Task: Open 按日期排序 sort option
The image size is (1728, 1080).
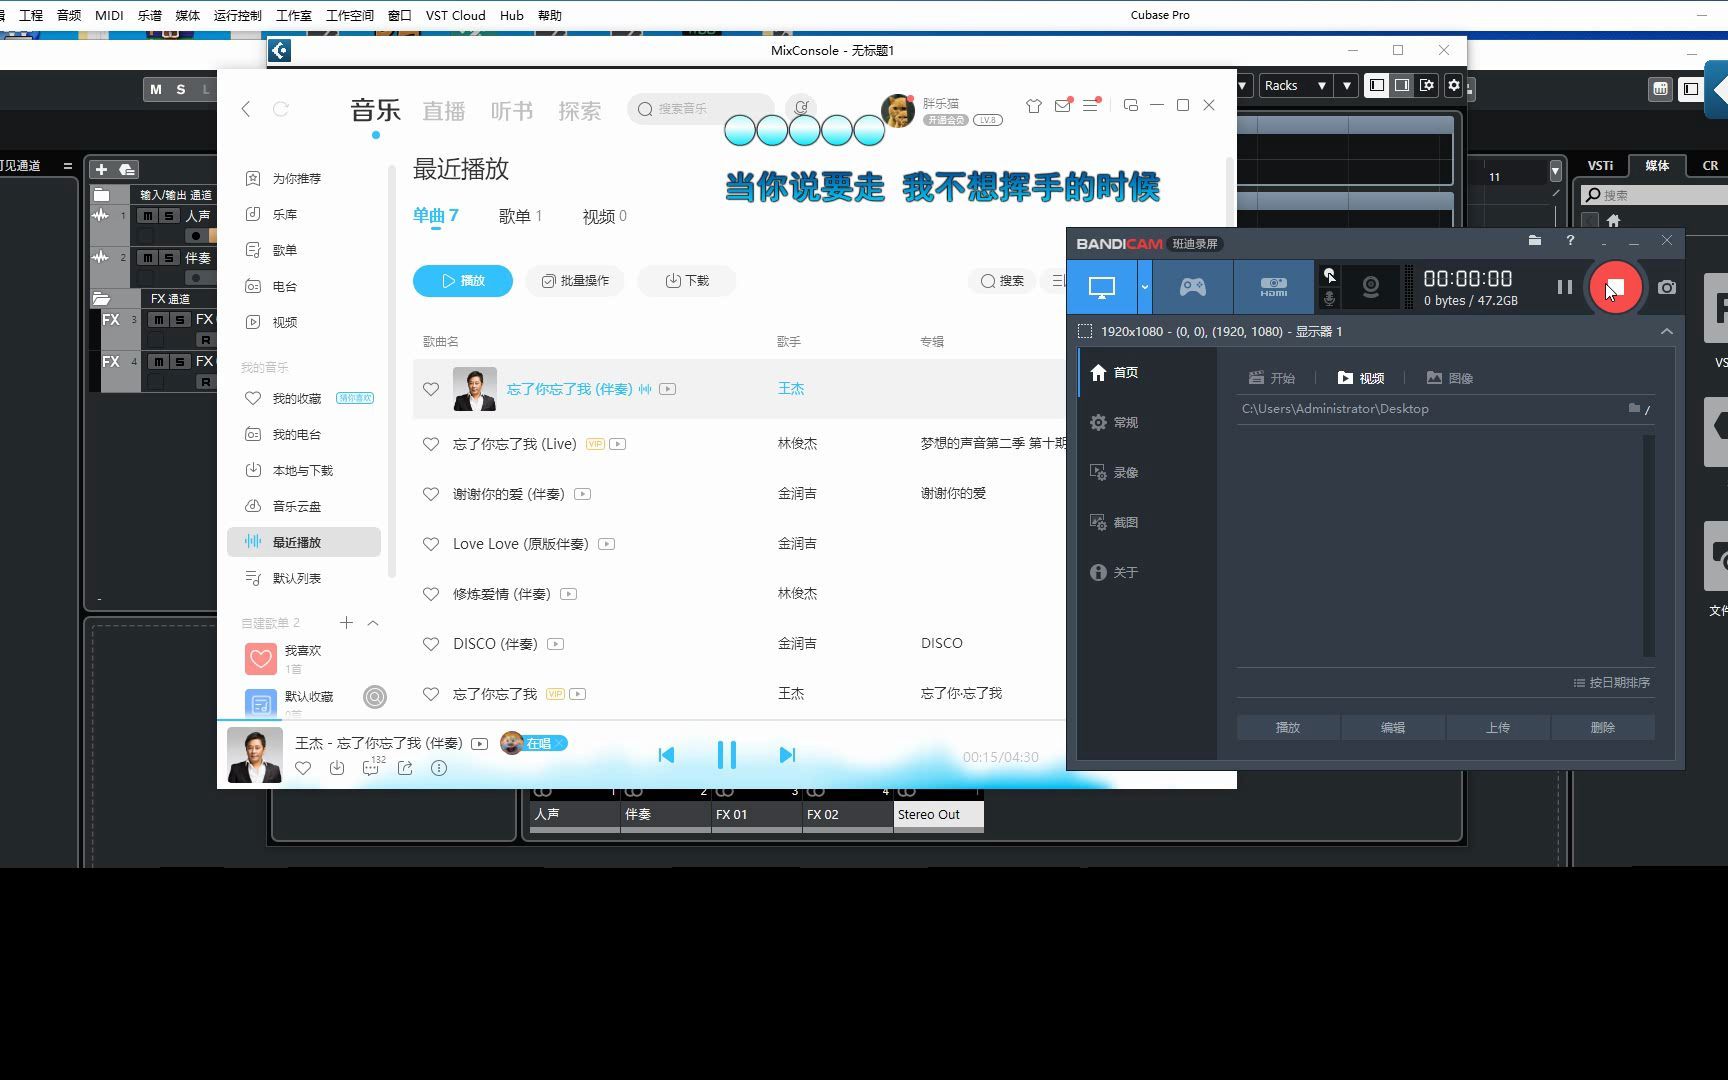Action: (x=1612, y=683)
